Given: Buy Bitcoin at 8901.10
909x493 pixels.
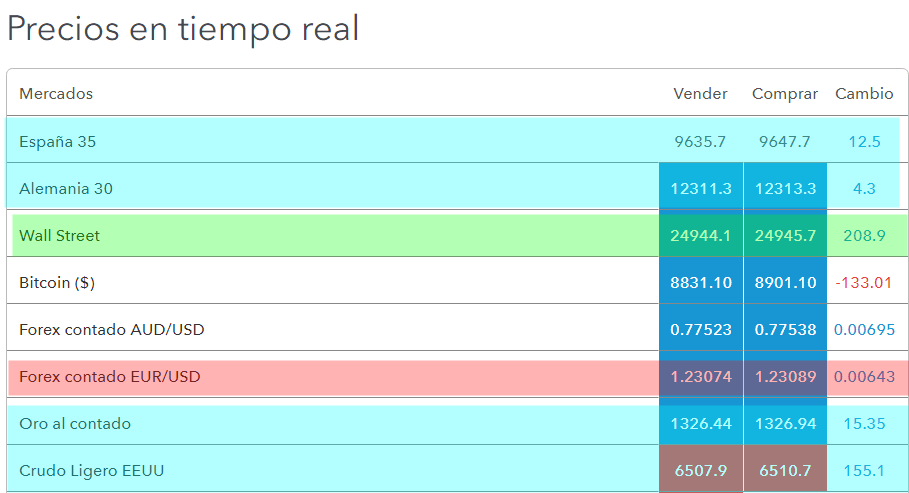Looking at the screenshot, I should point(785,283).
